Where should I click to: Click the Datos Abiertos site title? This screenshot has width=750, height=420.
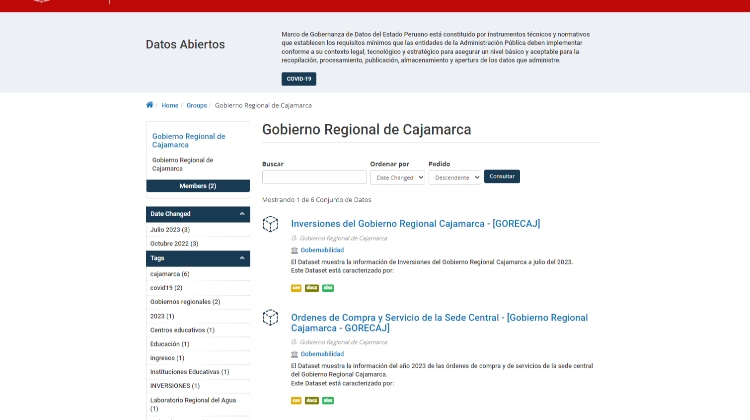pyautogui.click(x=185, y=44)
